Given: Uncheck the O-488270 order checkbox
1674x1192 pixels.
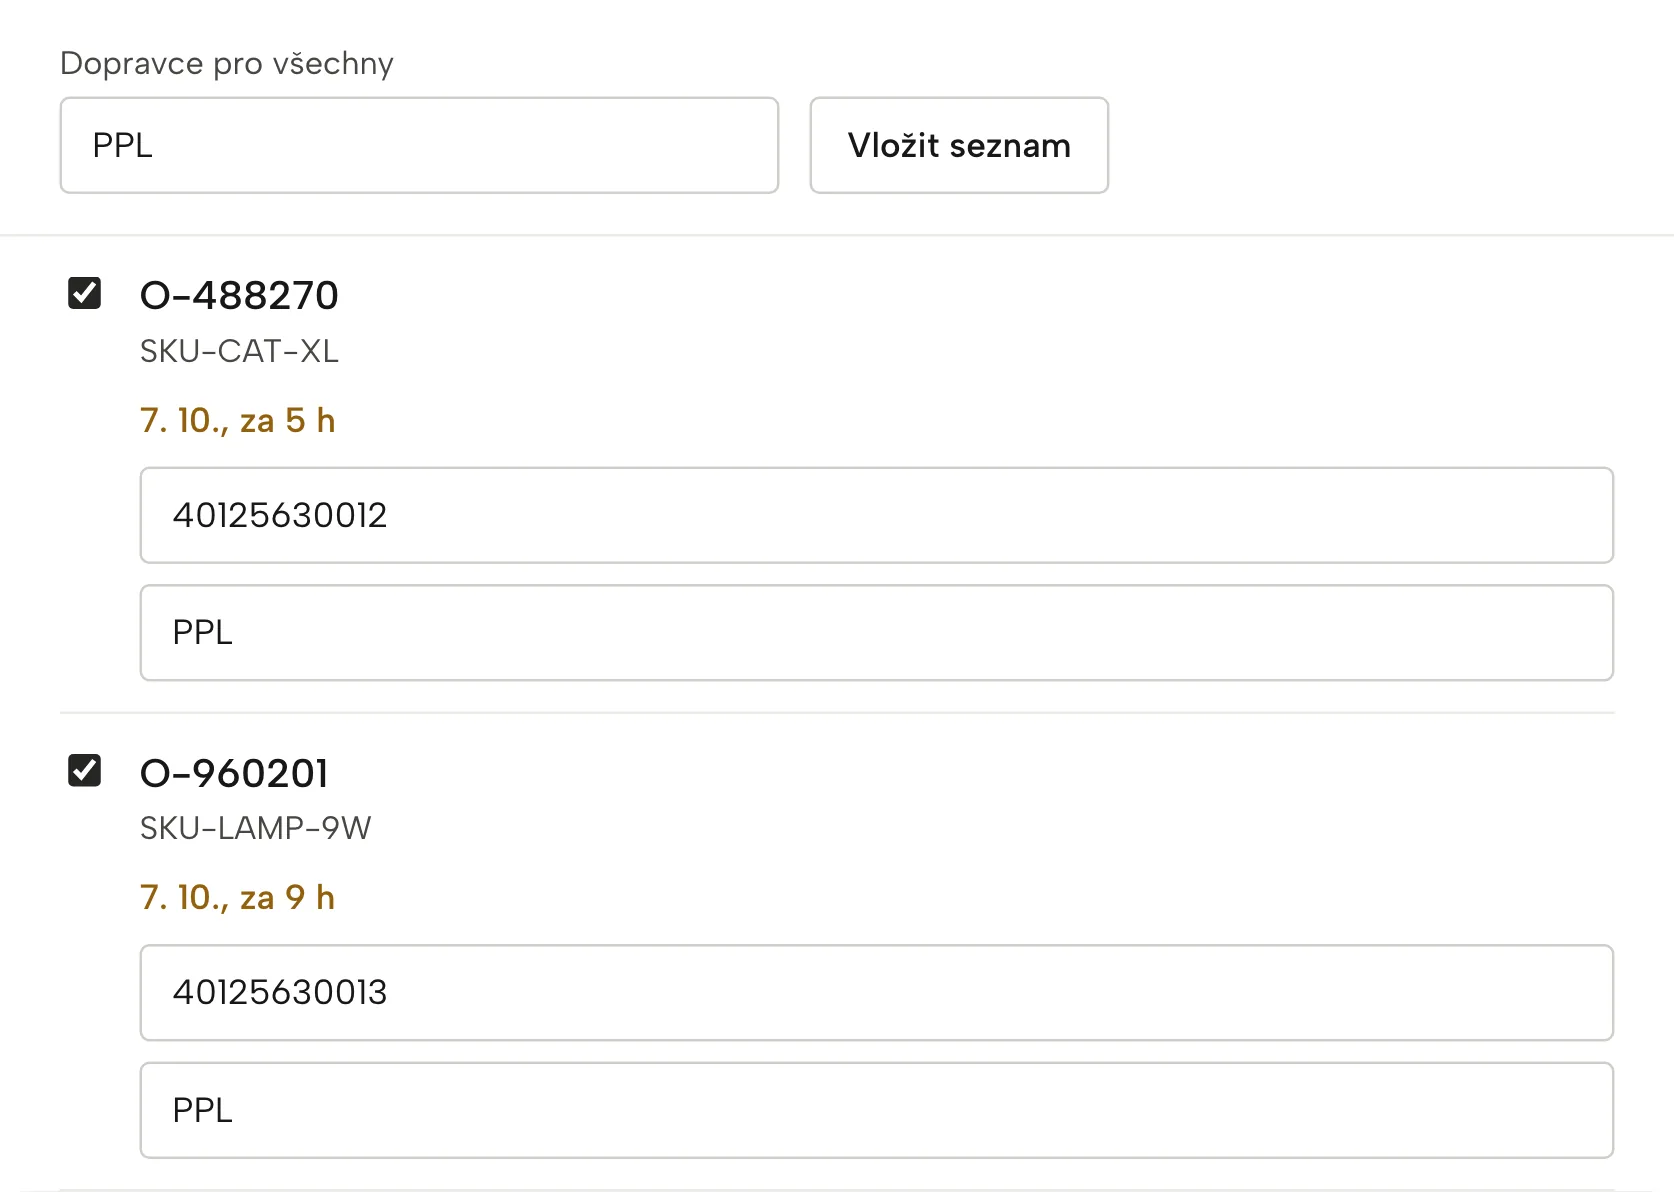Looking at the screenshot, I should pyautogui.click(x=84, y=293).
